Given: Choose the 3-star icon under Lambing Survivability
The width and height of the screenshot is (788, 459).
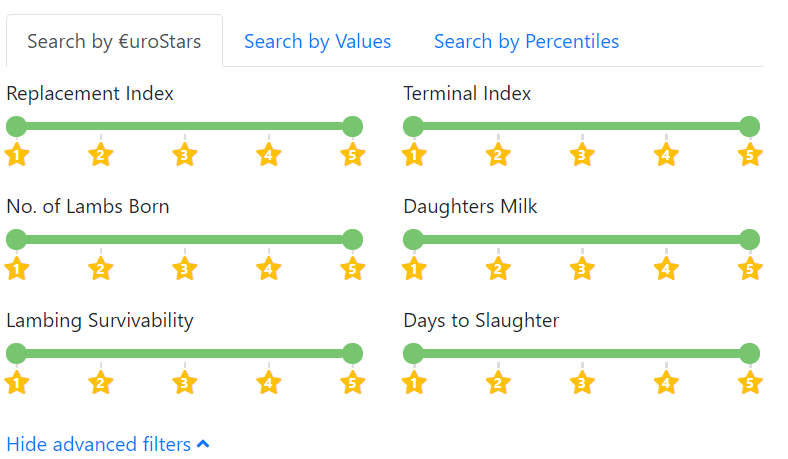Looking at the screenshot, I should coord(183,383).
